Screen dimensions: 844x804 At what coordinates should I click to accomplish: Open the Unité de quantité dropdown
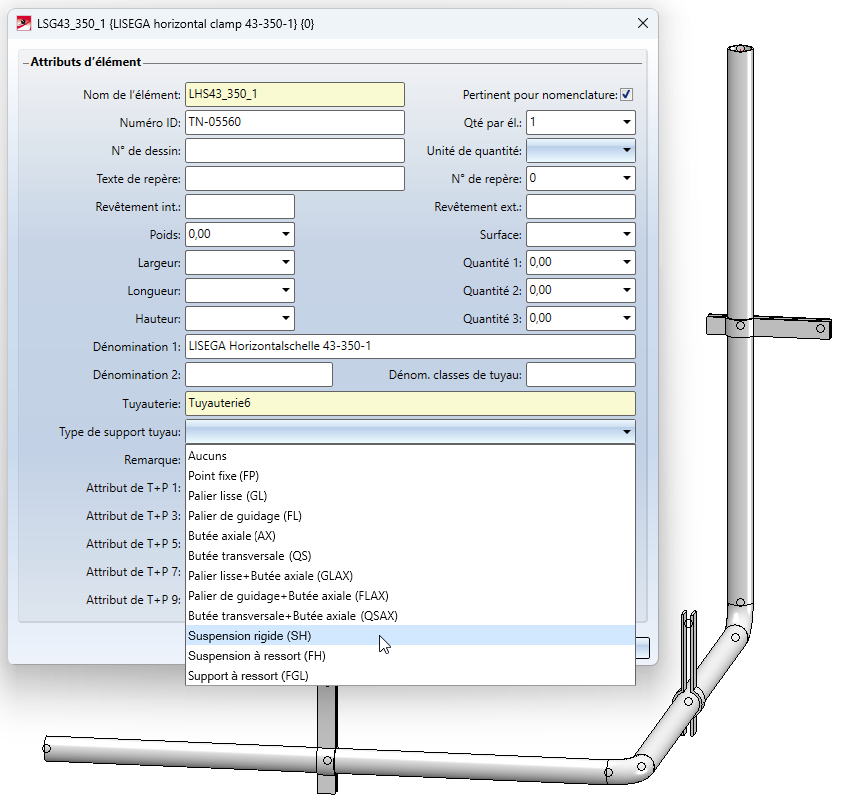tap(627, 150)
